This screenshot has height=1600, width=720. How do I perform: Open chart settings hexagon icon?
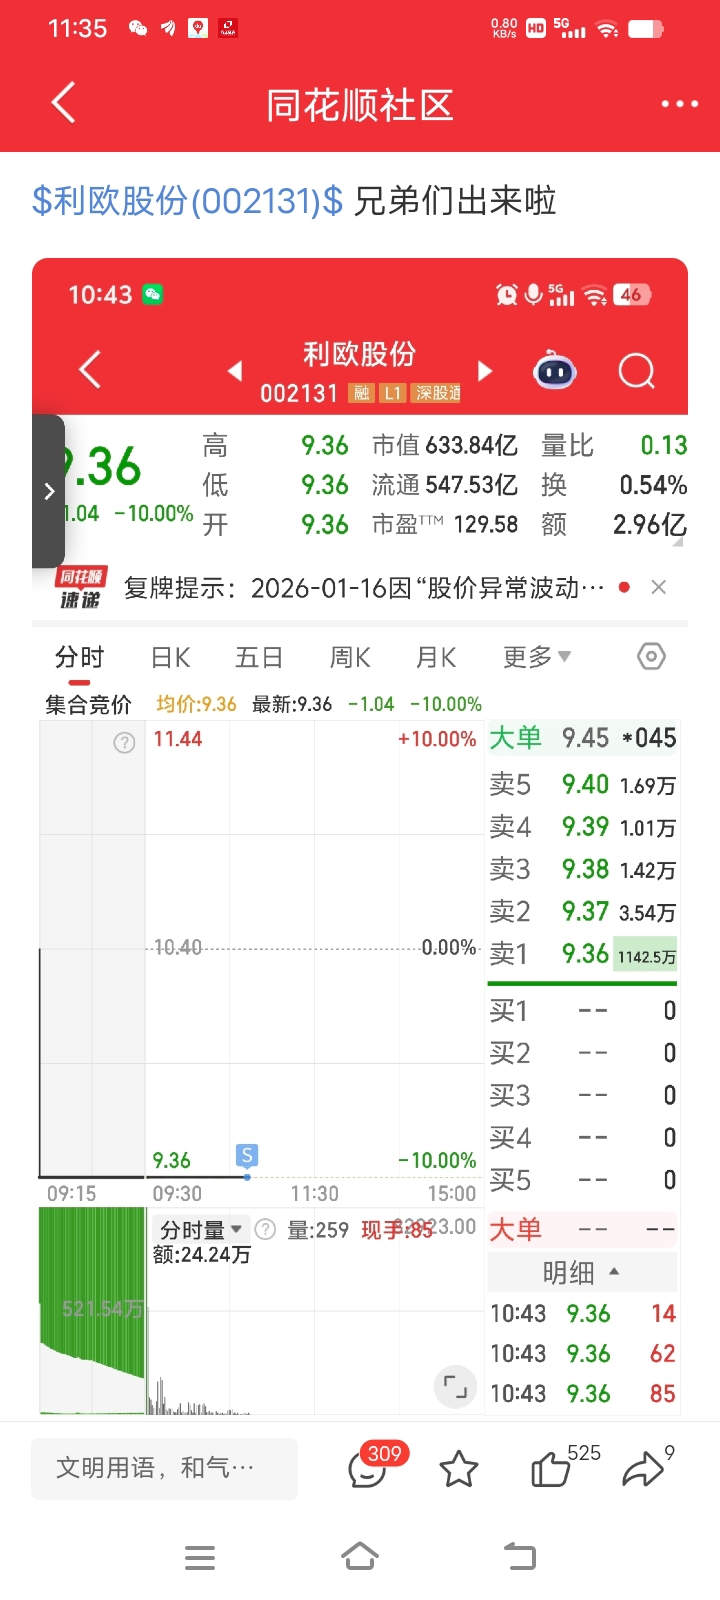pos(651,657)
